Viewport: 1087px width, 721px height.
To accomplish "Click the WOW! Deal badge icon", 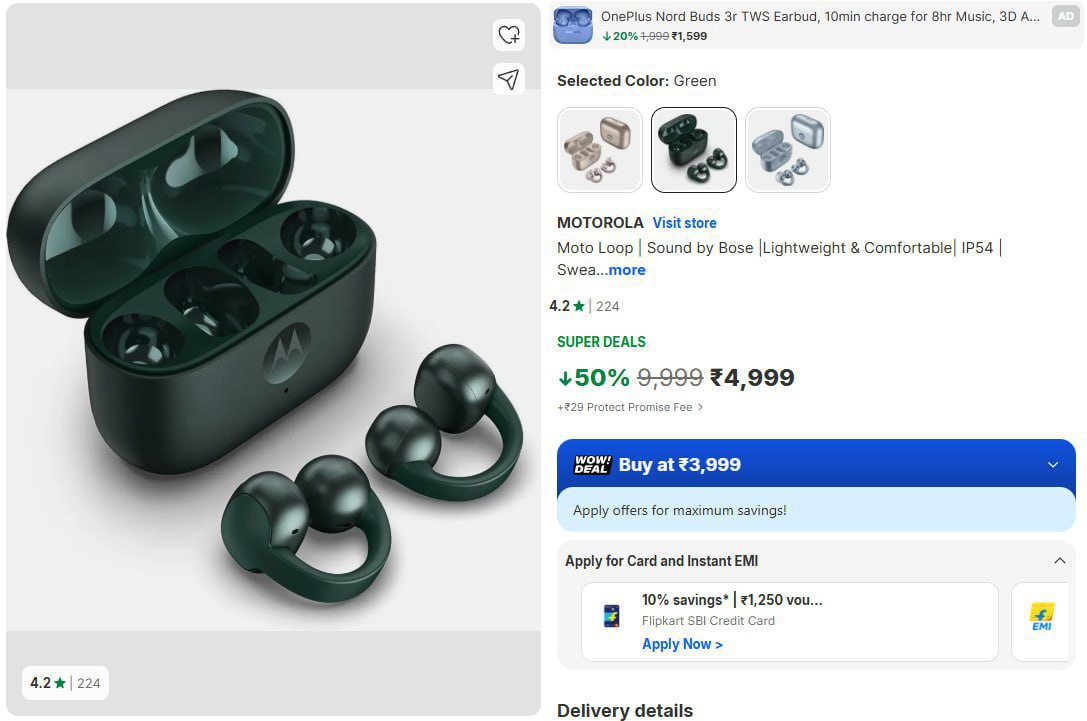I will (592, 464).
